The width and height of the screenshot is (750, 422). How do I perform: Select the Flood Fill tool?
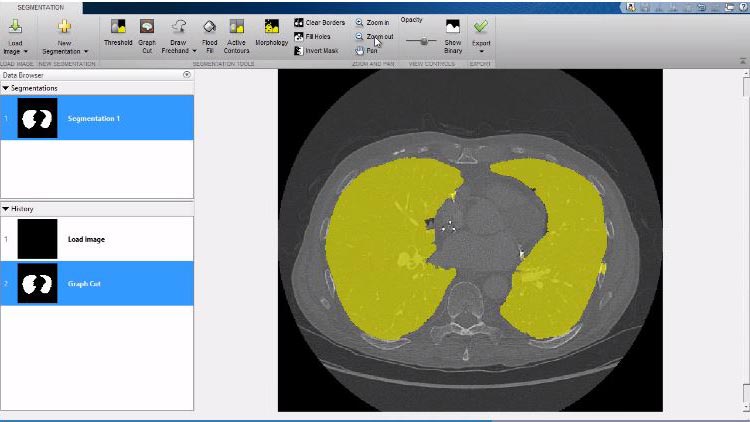pyautogui.click(x=209, y=28)
